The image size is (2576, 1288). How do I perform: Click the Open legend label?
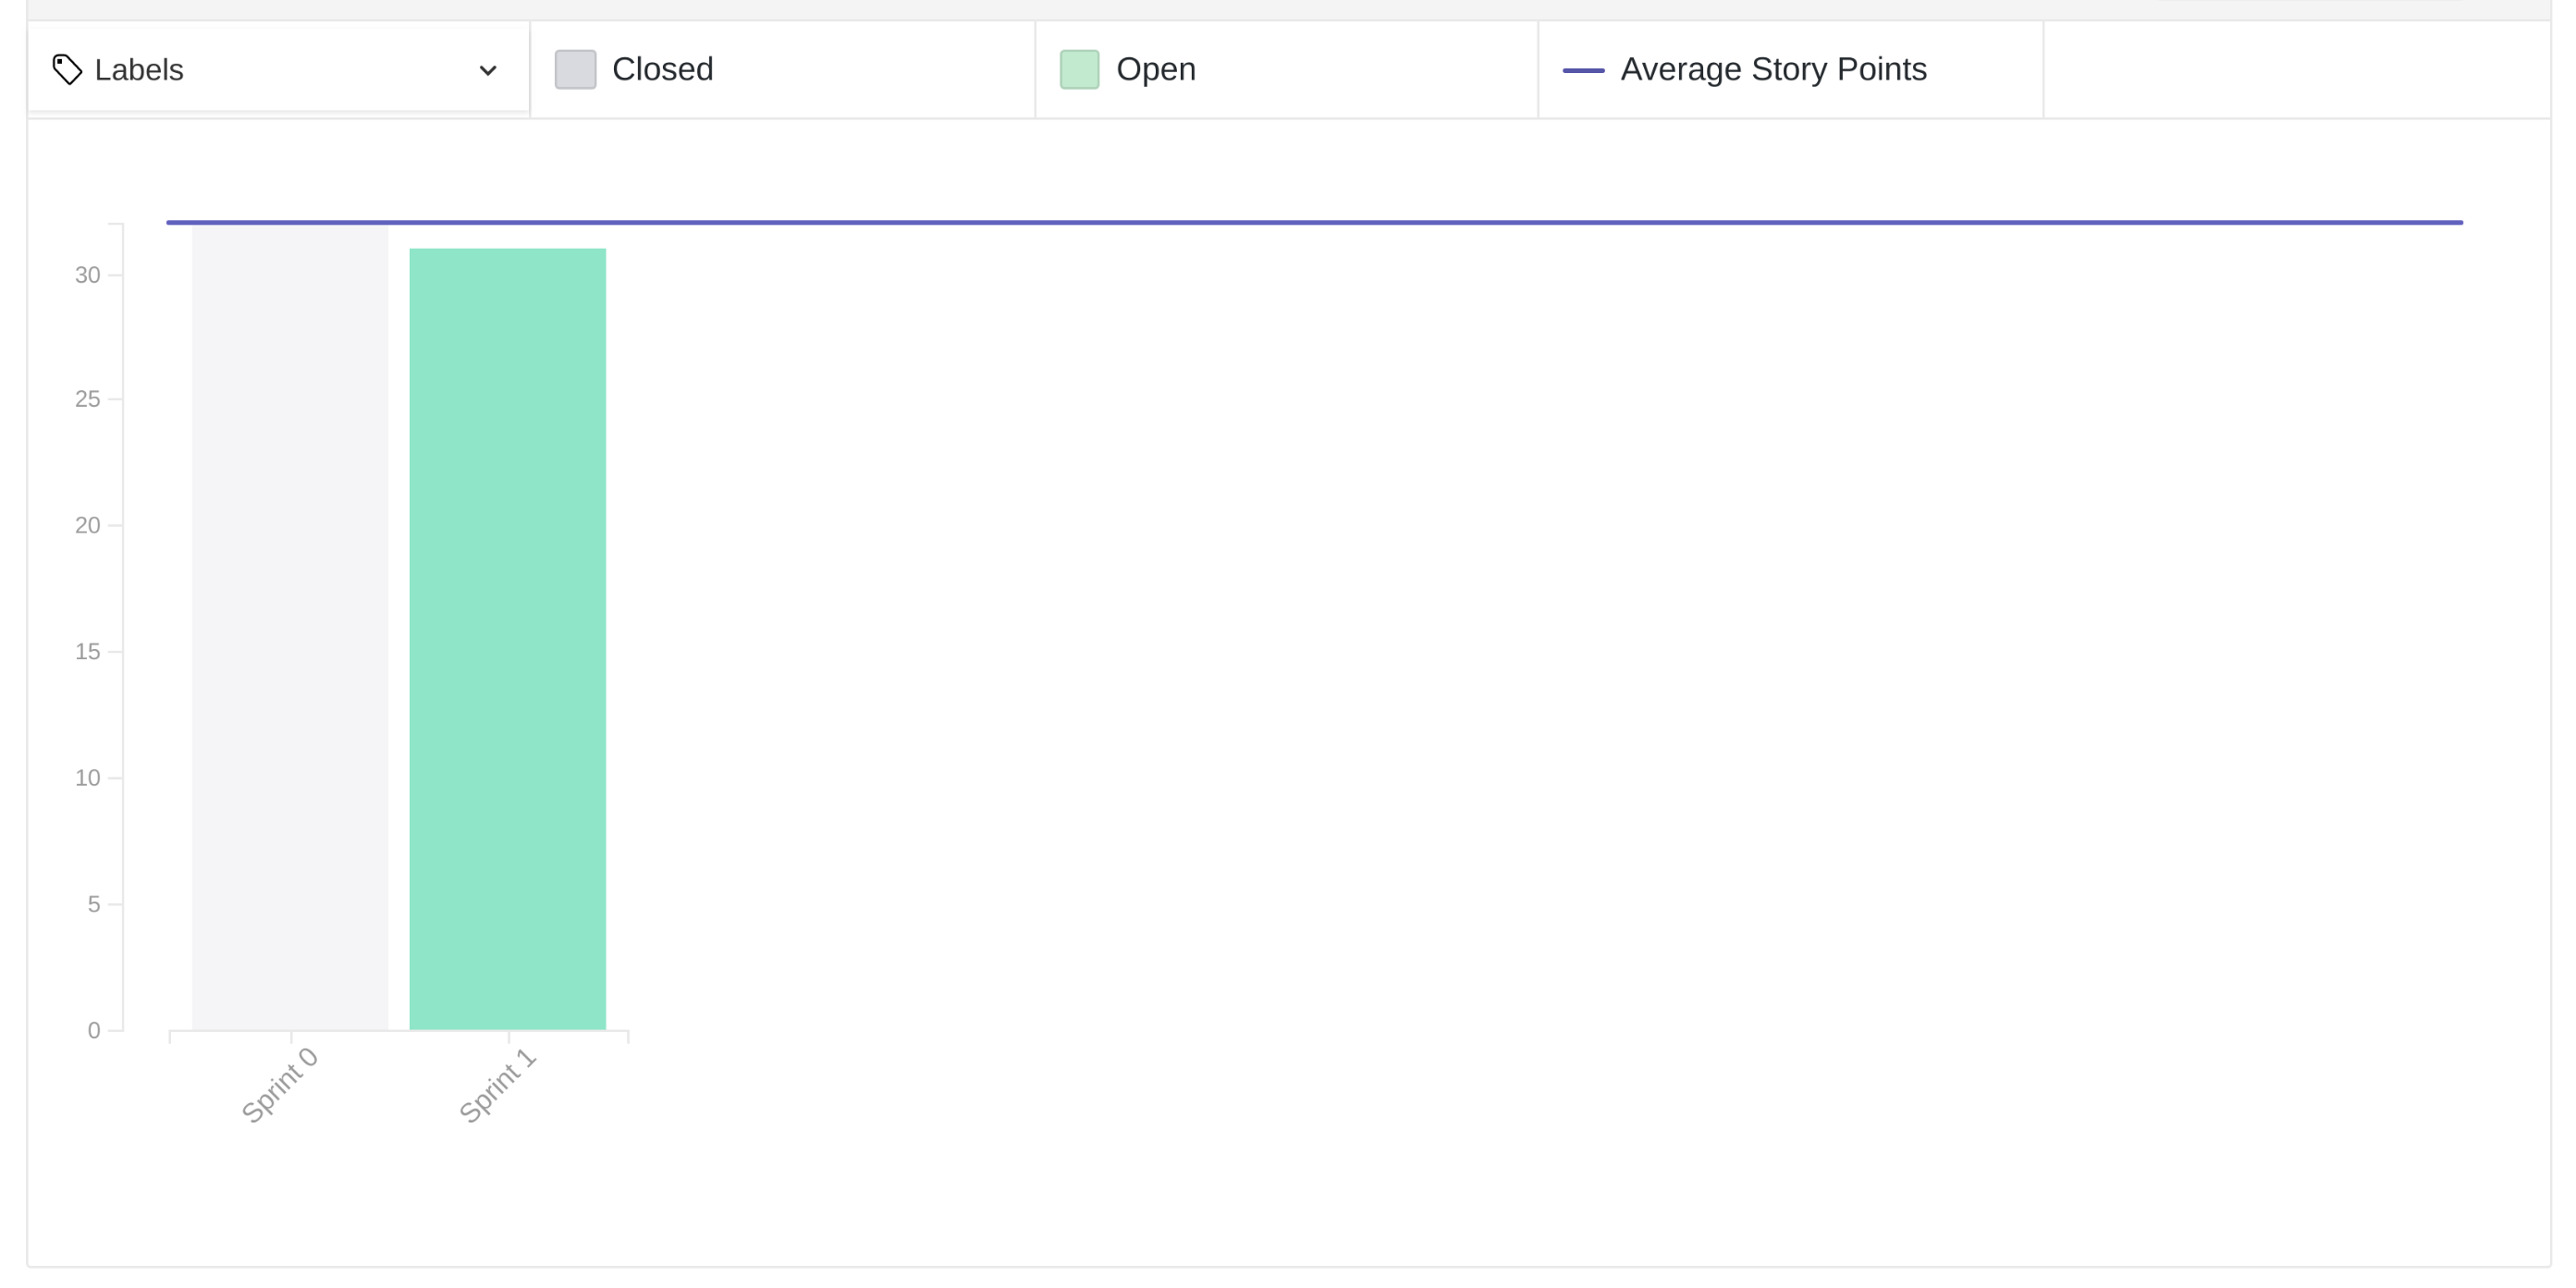point(1156,69)
